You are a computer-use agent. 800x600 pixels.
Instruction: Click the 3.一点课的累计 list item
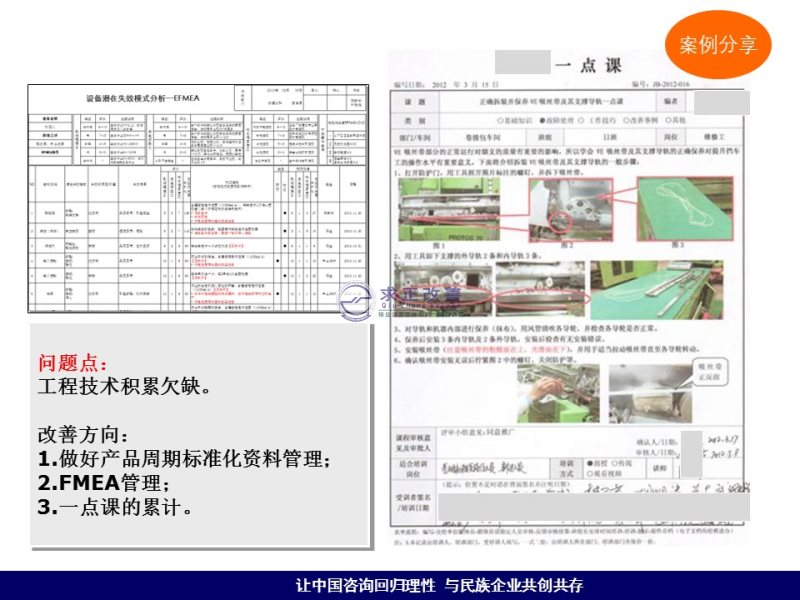(115, 507)
